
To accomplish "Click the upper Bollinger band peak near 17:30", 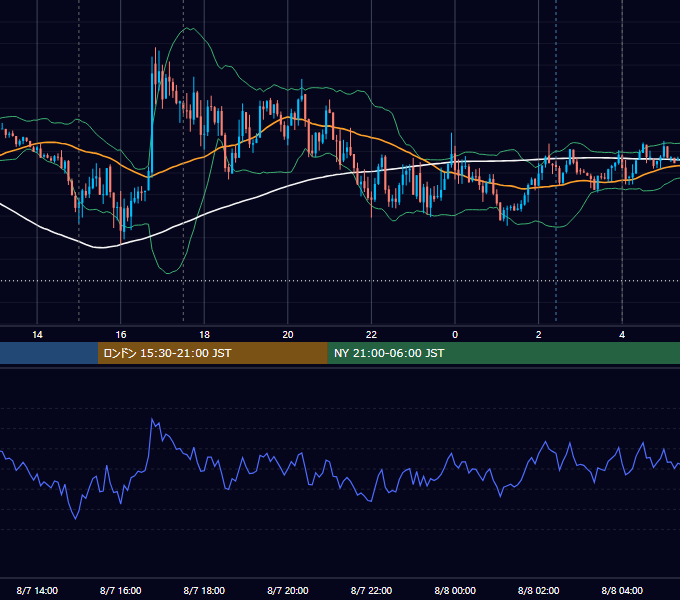I will (x=188, y=29).
